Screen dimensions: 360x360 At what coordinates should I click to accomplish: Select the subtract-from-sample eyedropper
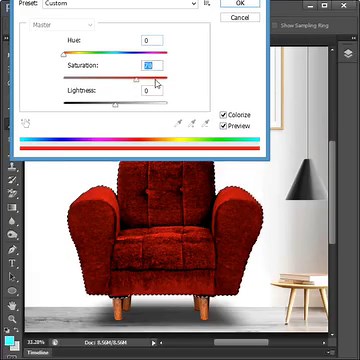coord(205,123)
